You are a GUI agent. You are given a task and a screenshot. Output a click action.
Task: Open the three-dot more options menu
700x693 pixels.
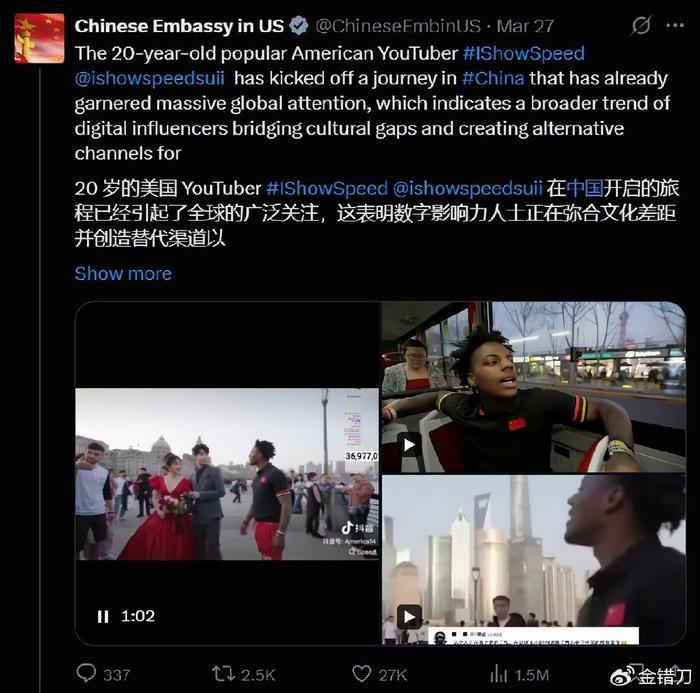(x=675, y=25)
